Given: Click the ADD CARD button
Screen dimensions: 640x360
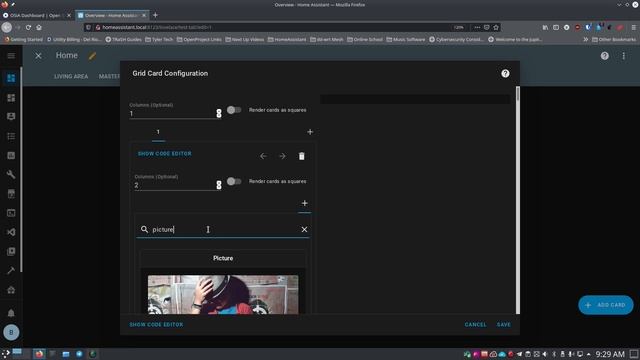Looking at the screenshot, I should pos(606,305).
